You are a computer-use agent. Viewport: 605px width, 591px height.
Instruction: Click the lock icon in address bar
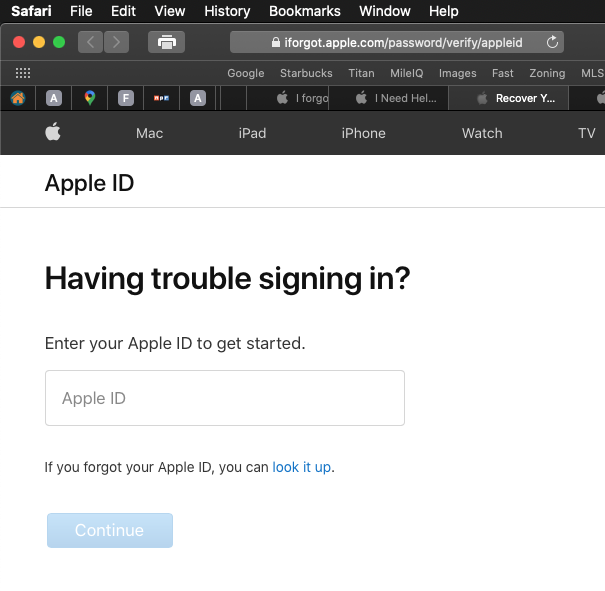(275, 42)
